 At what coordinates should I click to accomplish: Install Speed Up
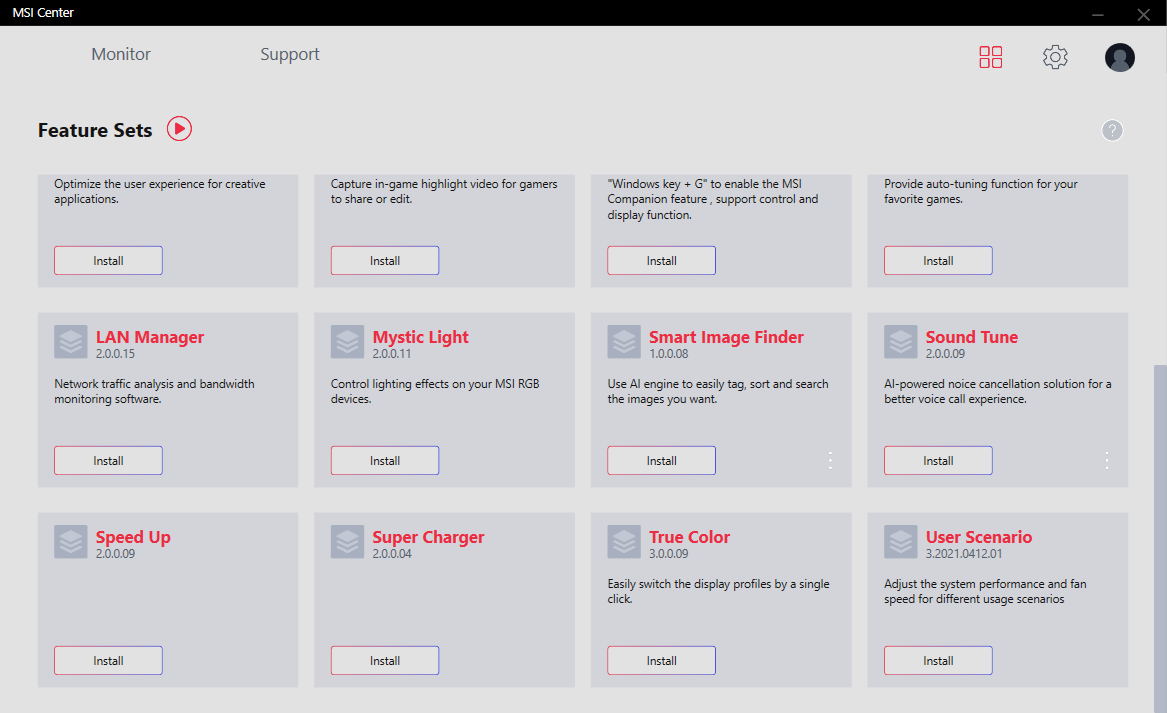click(108, 661)
